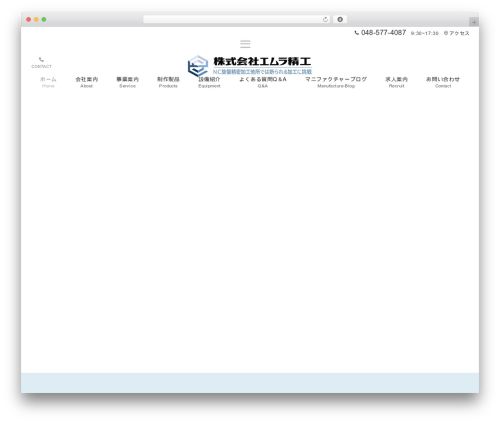The image size is (500, 423).
Task: Click the company logo emblem
Action: [x=198, y=66]
